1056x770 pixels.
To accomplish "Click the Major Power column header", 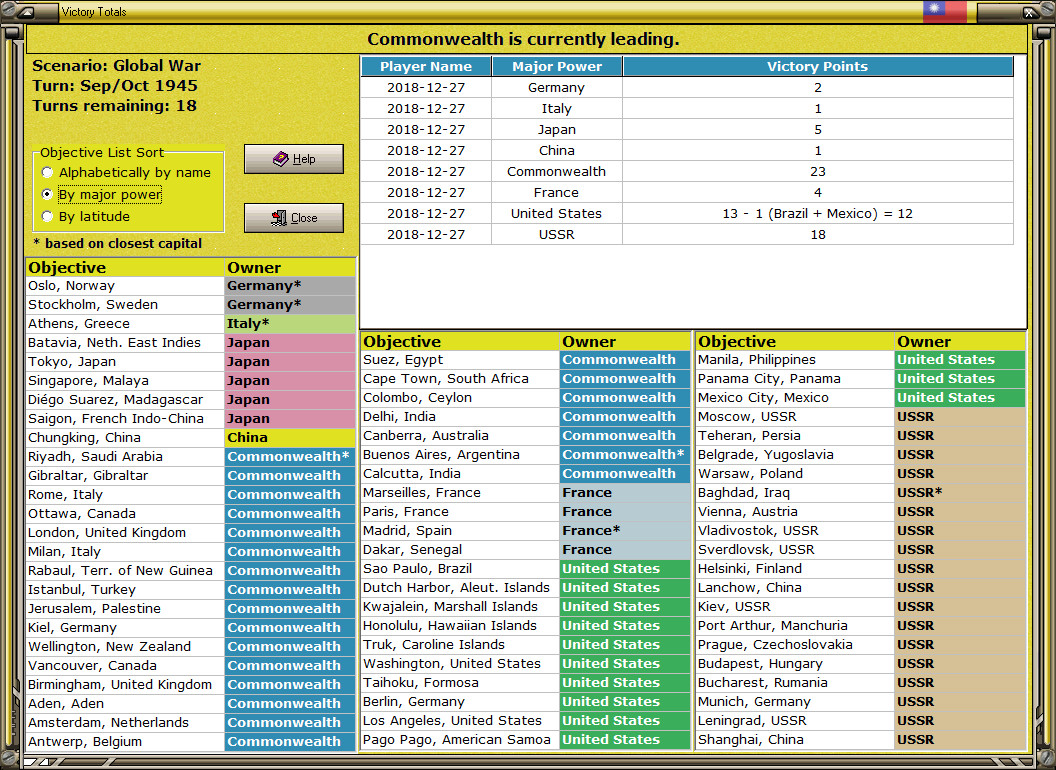I will coord(557,66).
